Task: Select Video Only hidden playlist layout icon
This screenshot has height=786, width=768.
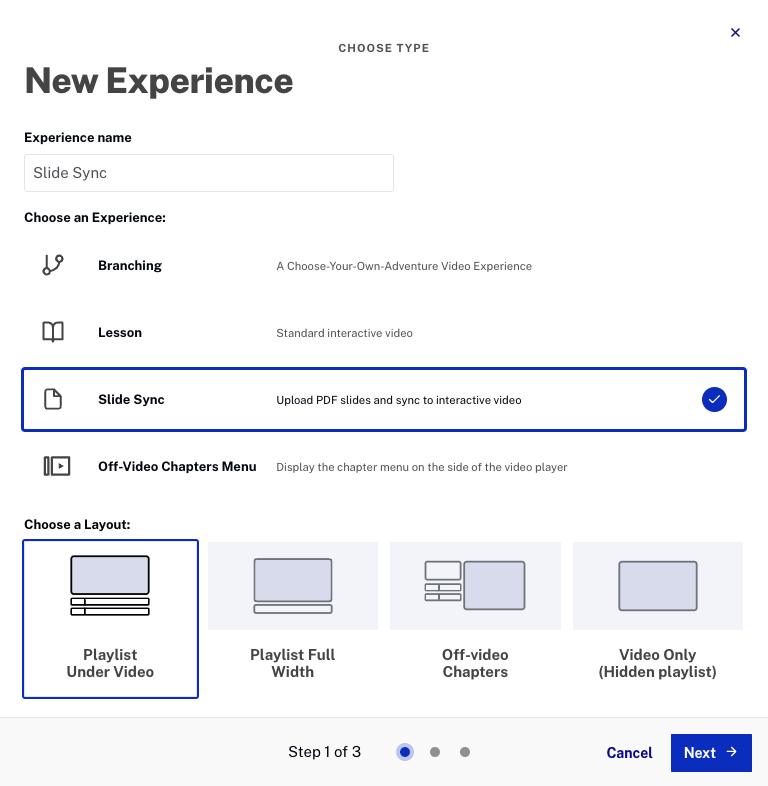Action: [x=658, y=585]
